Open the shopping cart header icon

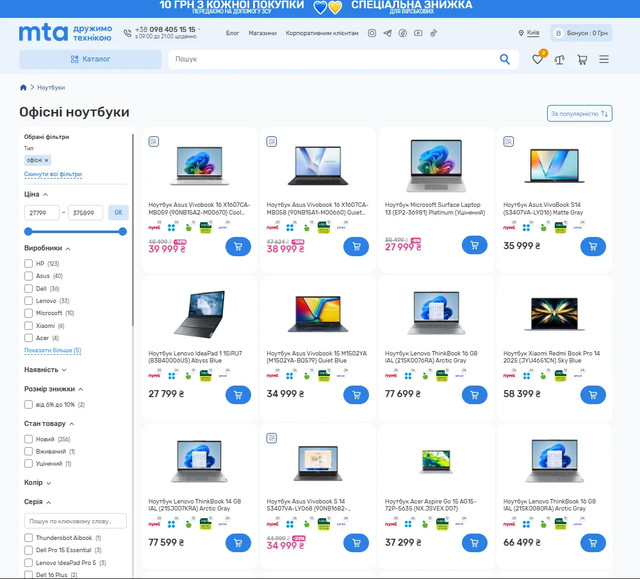click(582, 60)
